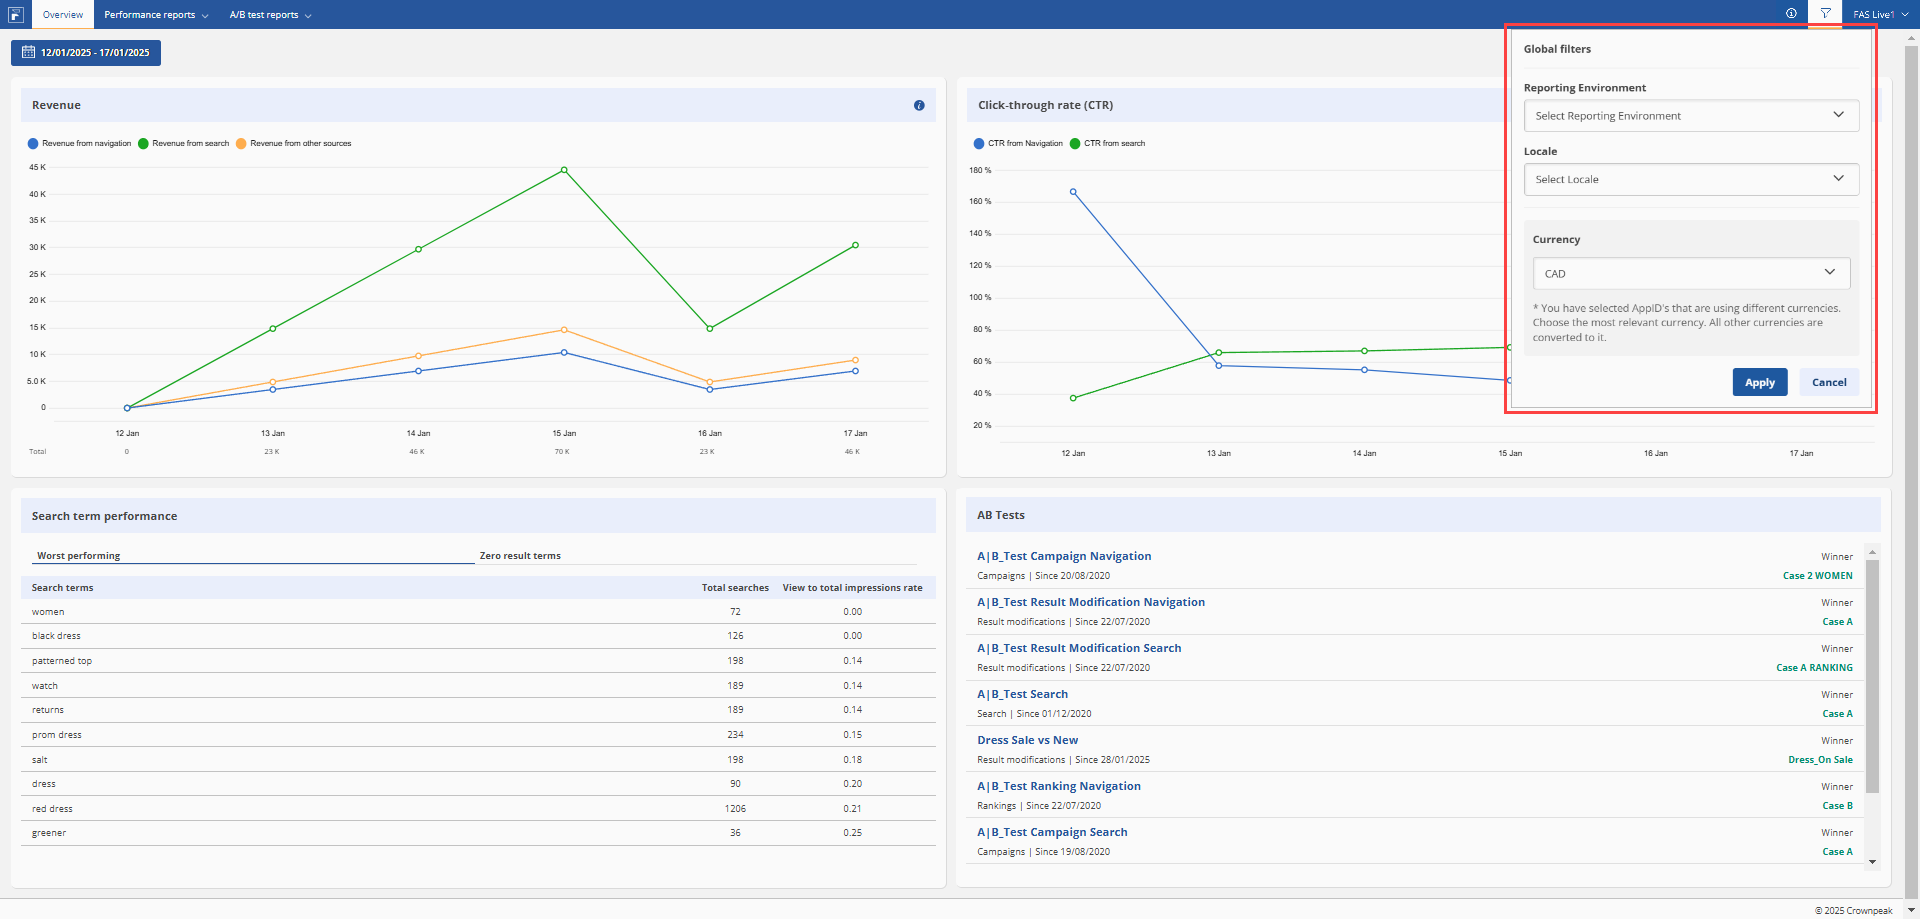Open A|B_Test Result Modification Navigation link
Screen dimensions: 1920x919
coord(1091,602)
